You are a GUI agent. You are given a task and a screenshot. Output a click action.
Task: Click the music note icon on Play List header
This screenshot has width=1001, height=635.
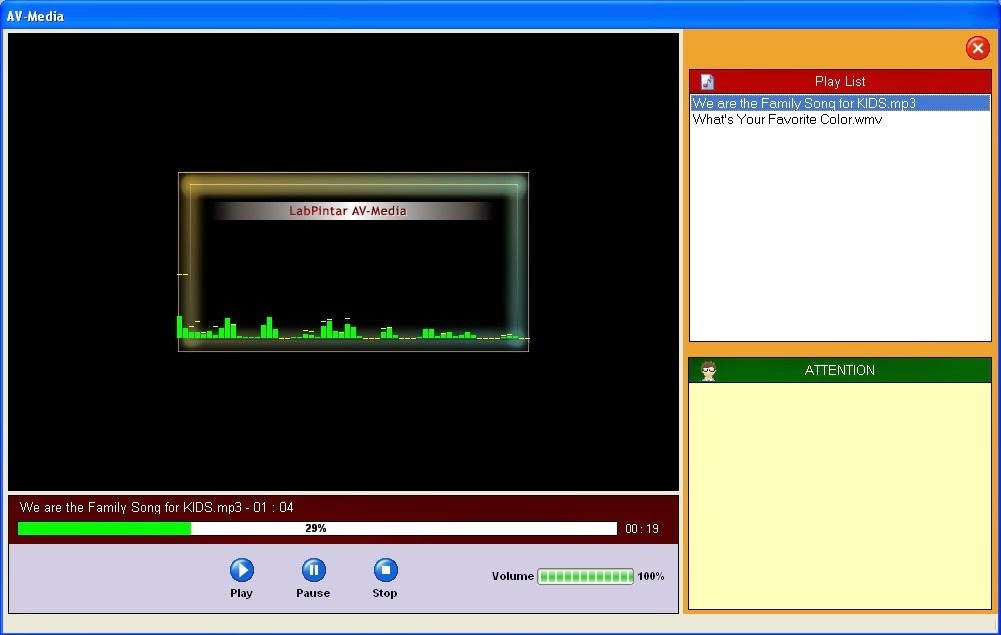707,81
